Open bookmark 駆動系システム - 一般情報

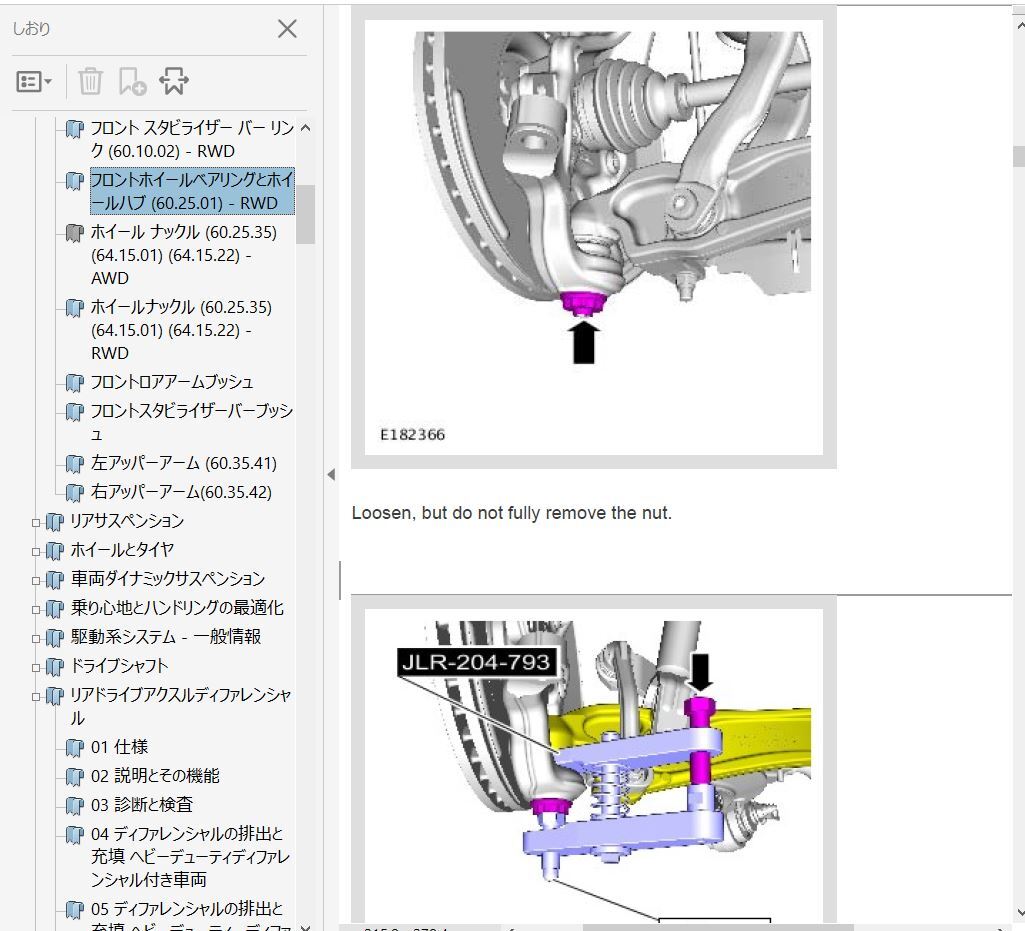coord(165,637)
